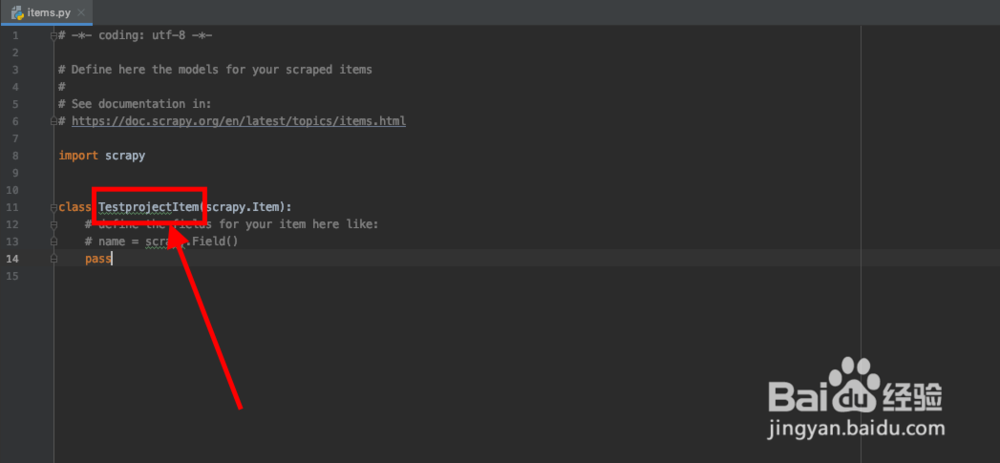Screen dimensions: 1000x463
Task: Collapse the comment block fold marker on line 1
Action: coord(53,36)
